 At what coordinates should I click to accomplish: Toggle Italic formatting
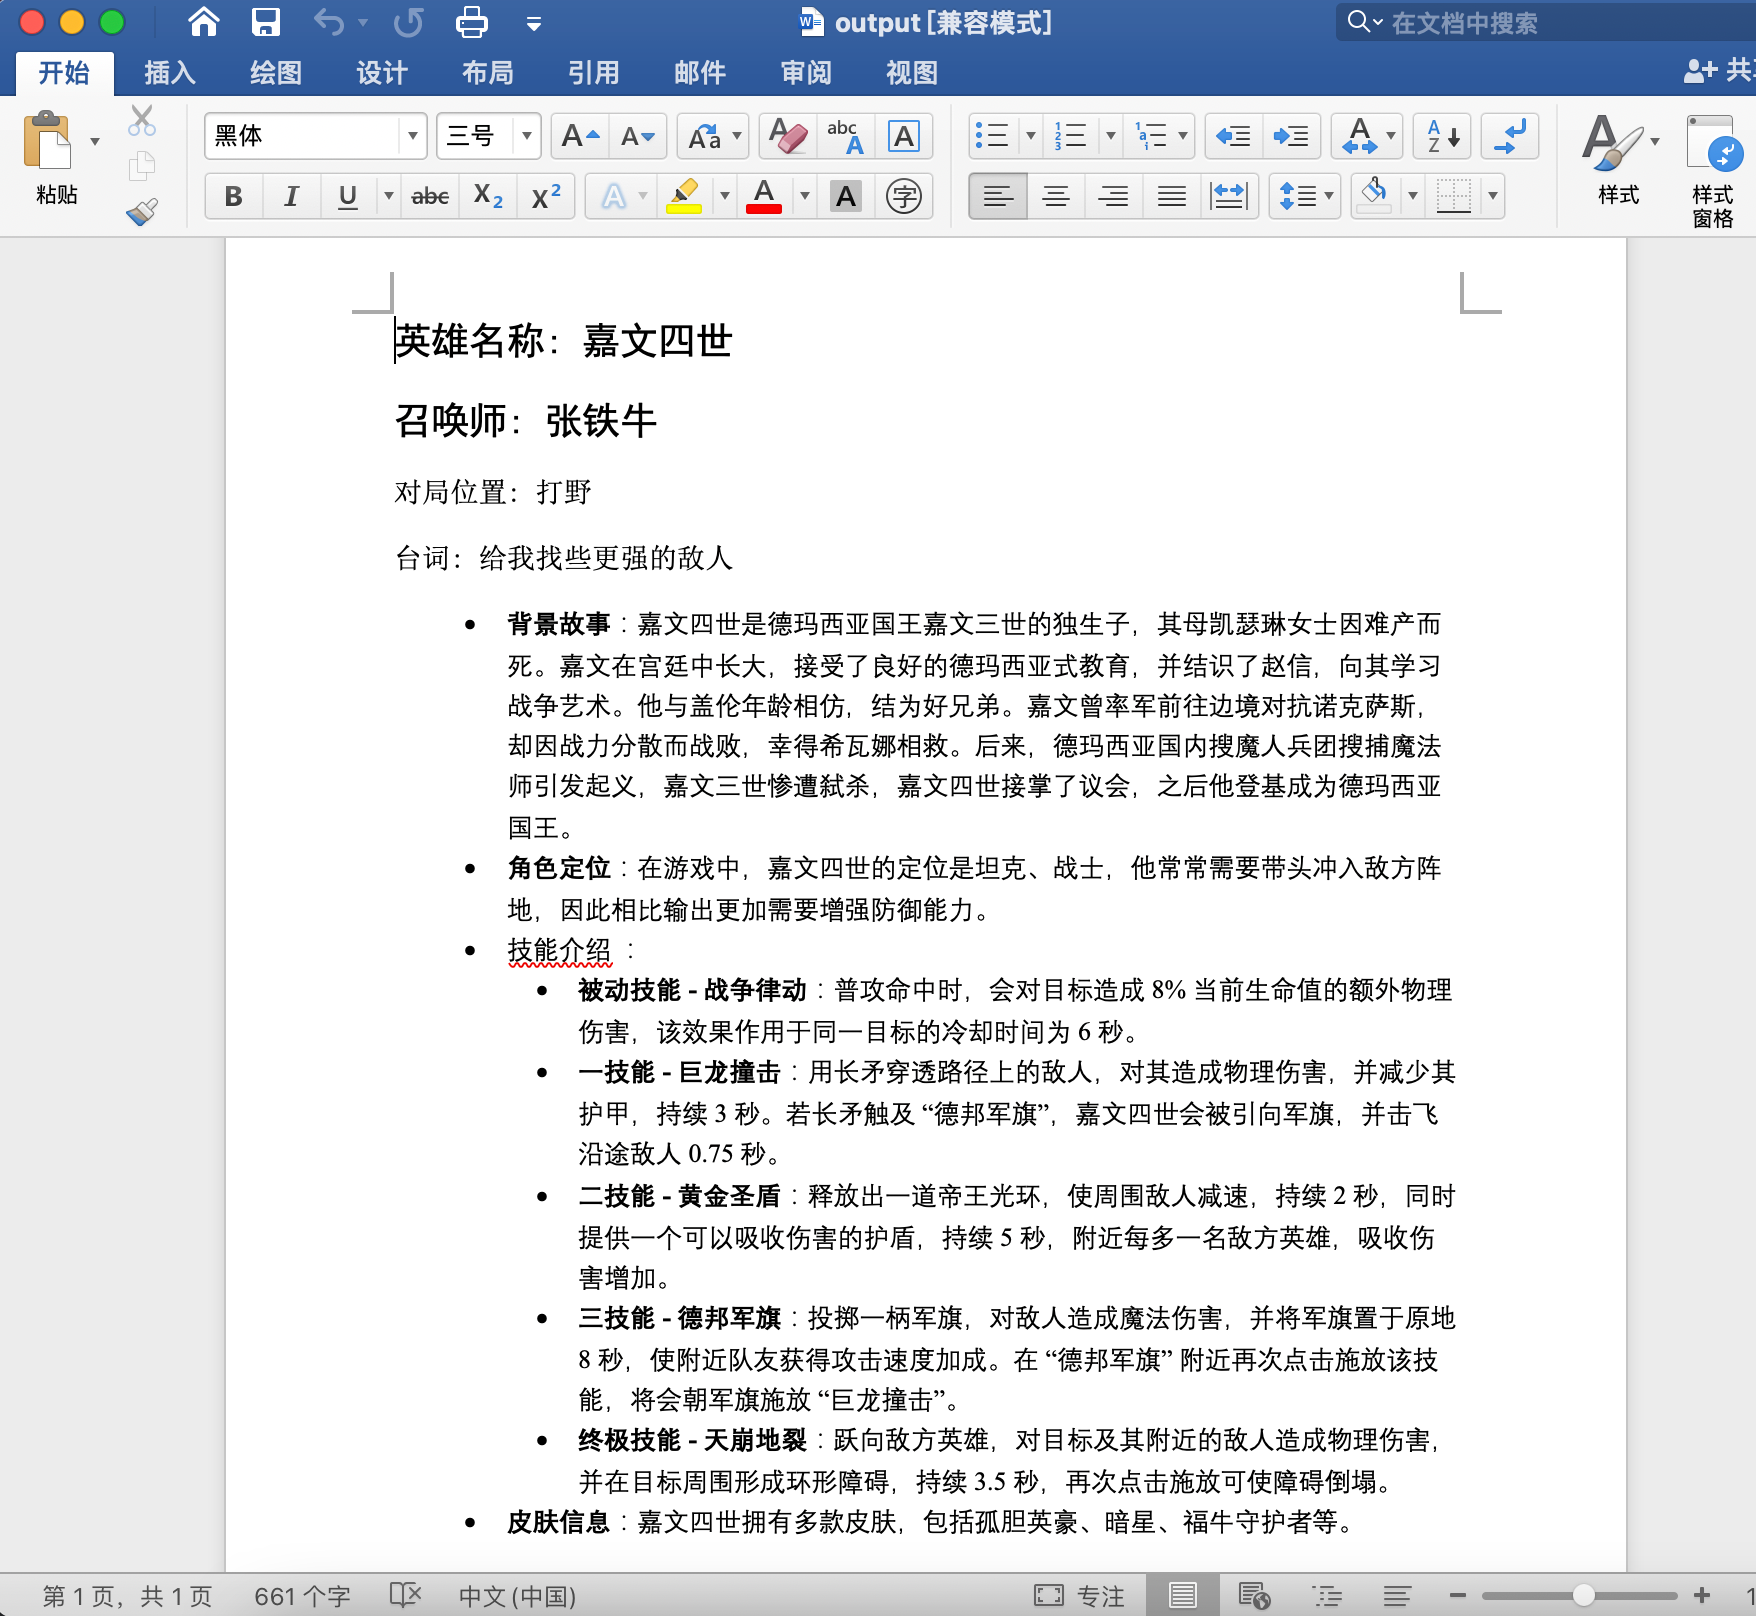click(x=291, y=196)
